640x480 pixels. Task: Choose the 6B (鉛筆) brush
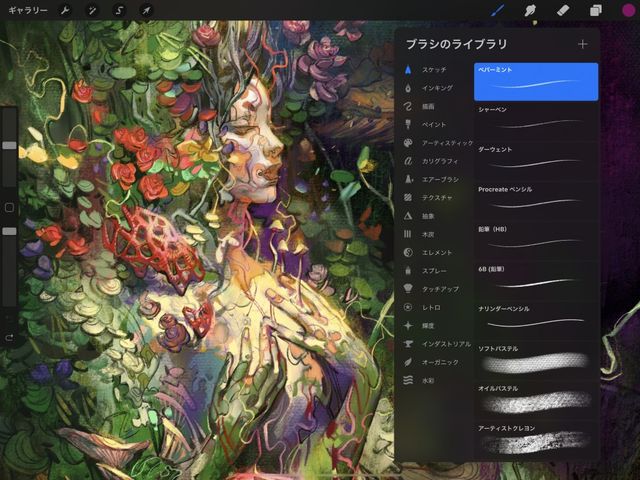pyautogui.click(x=536, y=282)
